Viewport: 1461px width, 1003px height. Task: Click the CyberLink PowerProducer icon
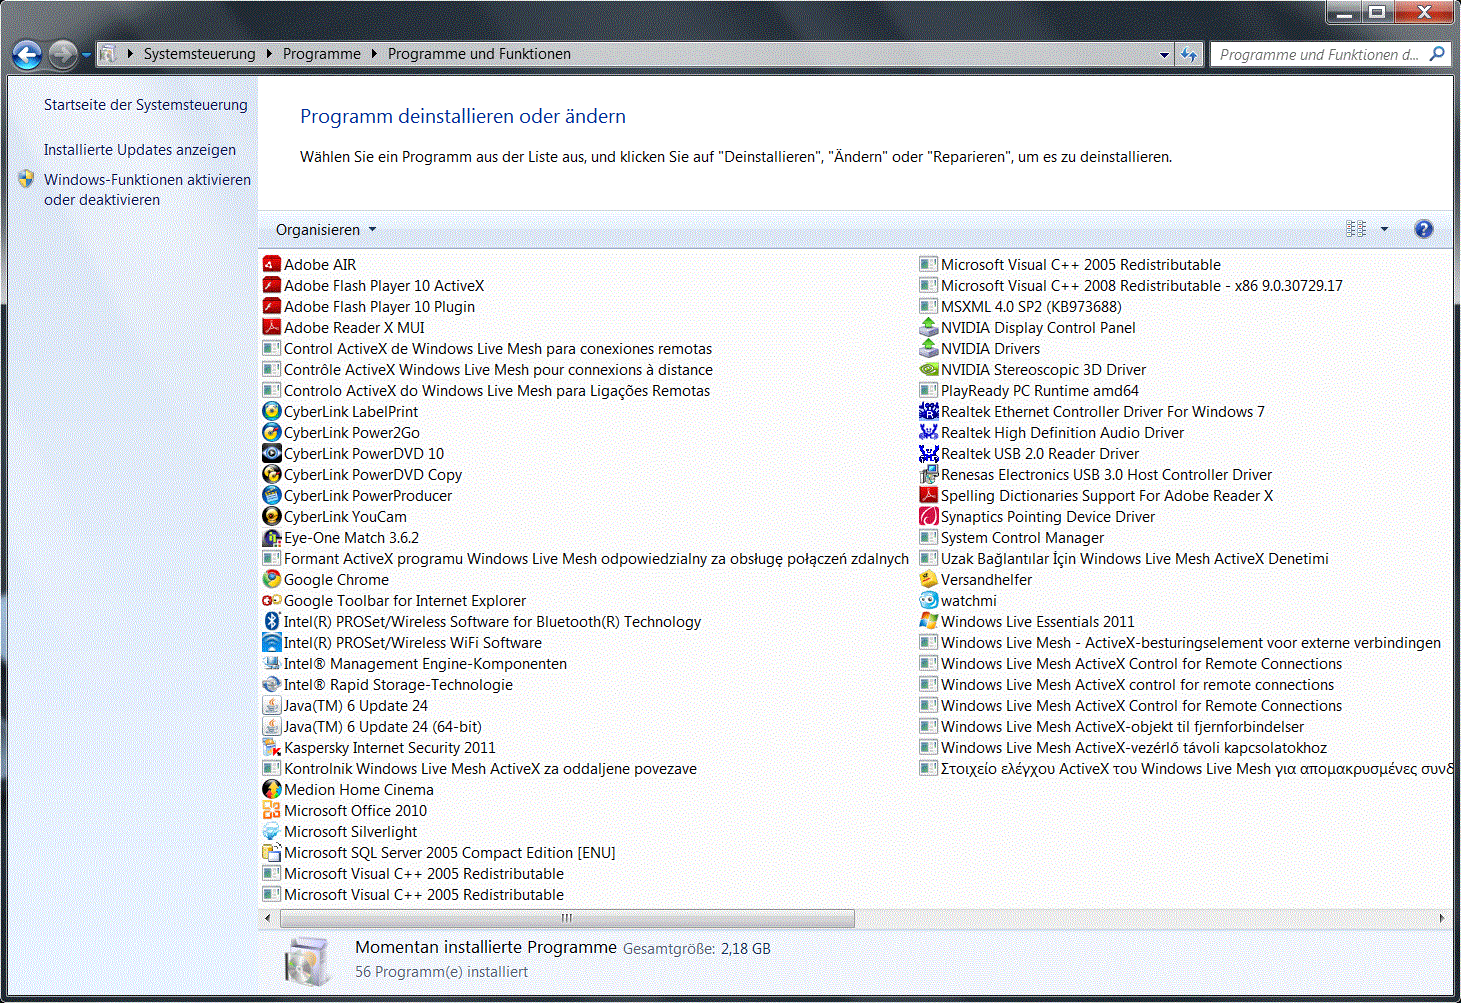coord(271,495)
